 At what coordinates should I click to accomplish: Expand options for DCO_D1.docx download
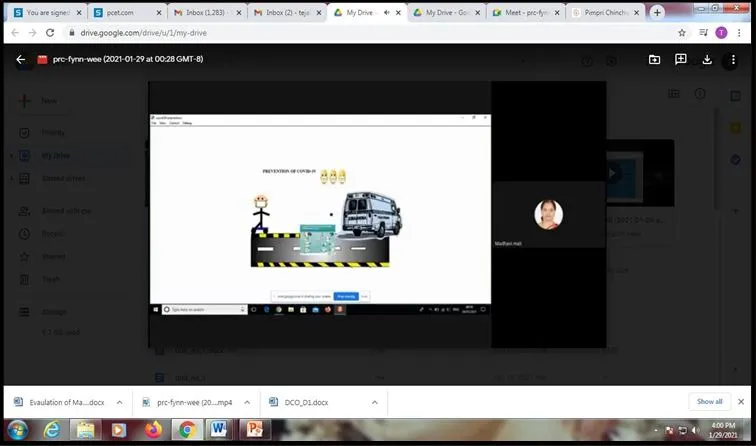point(375,402)
